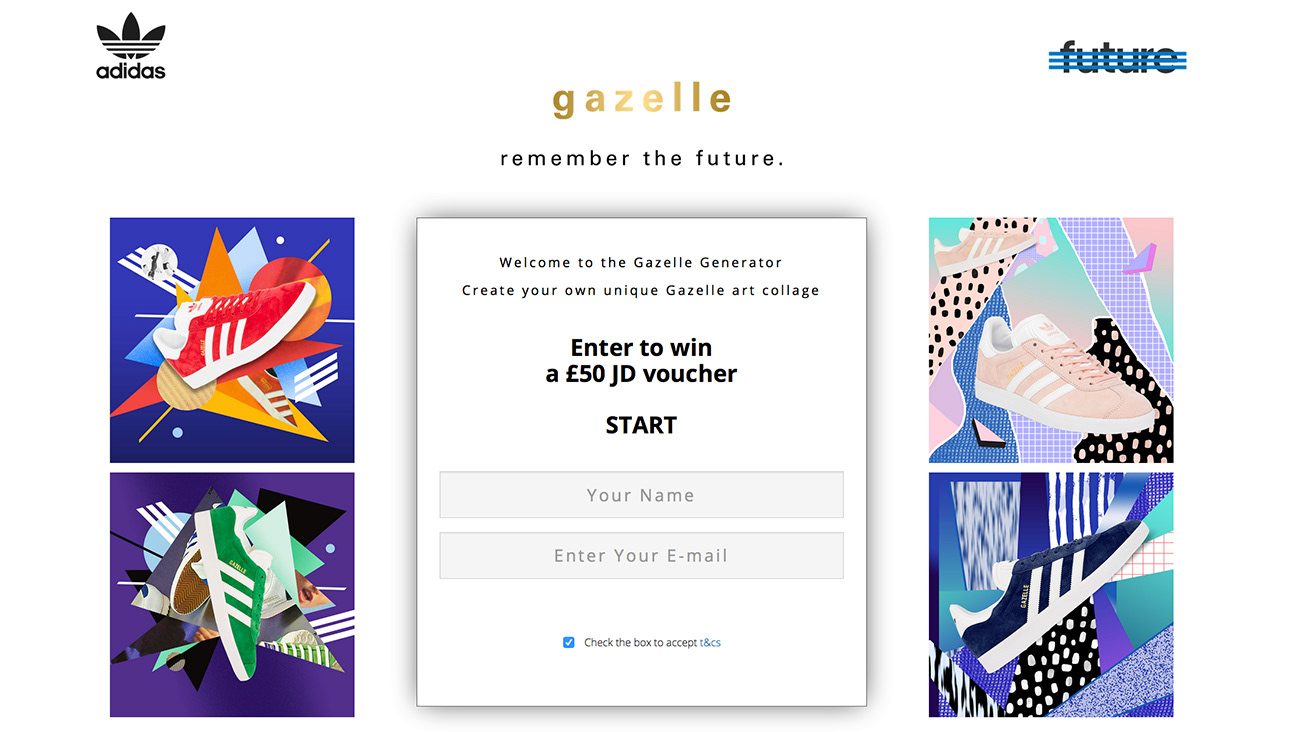Click the gold 'gazelle' title
This screenshot has width=1300, height=732.
642,99
